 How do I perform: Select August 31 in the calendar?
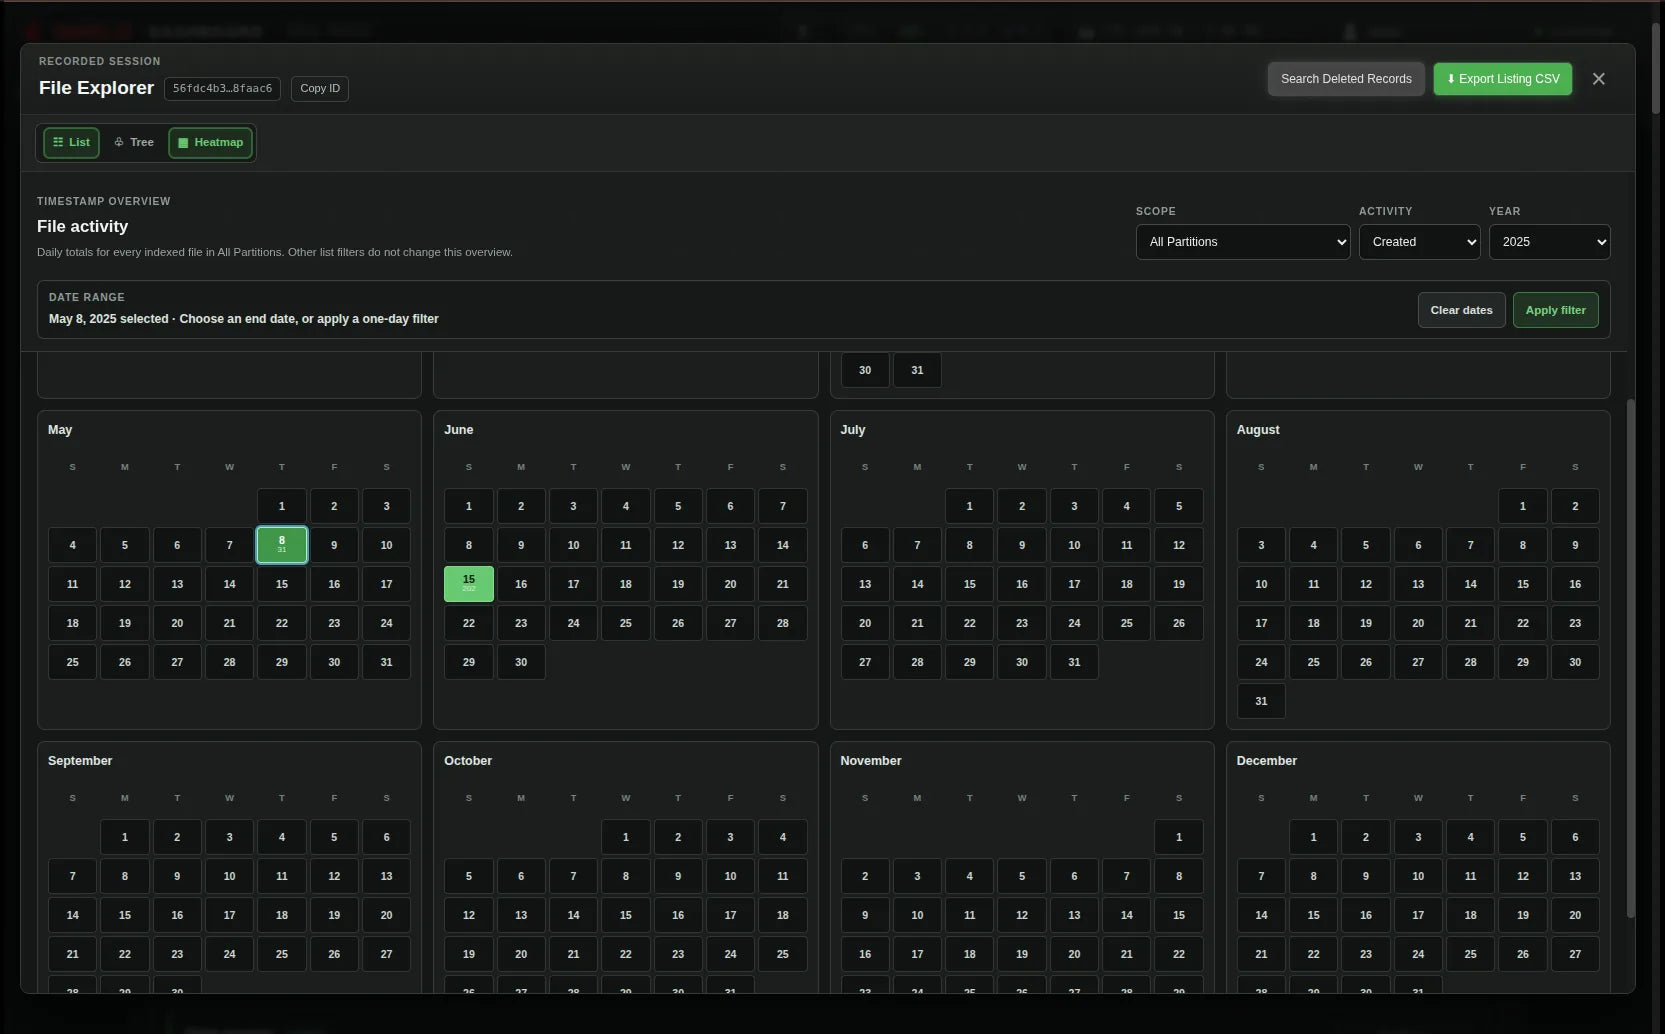[x=1261, y=701]
